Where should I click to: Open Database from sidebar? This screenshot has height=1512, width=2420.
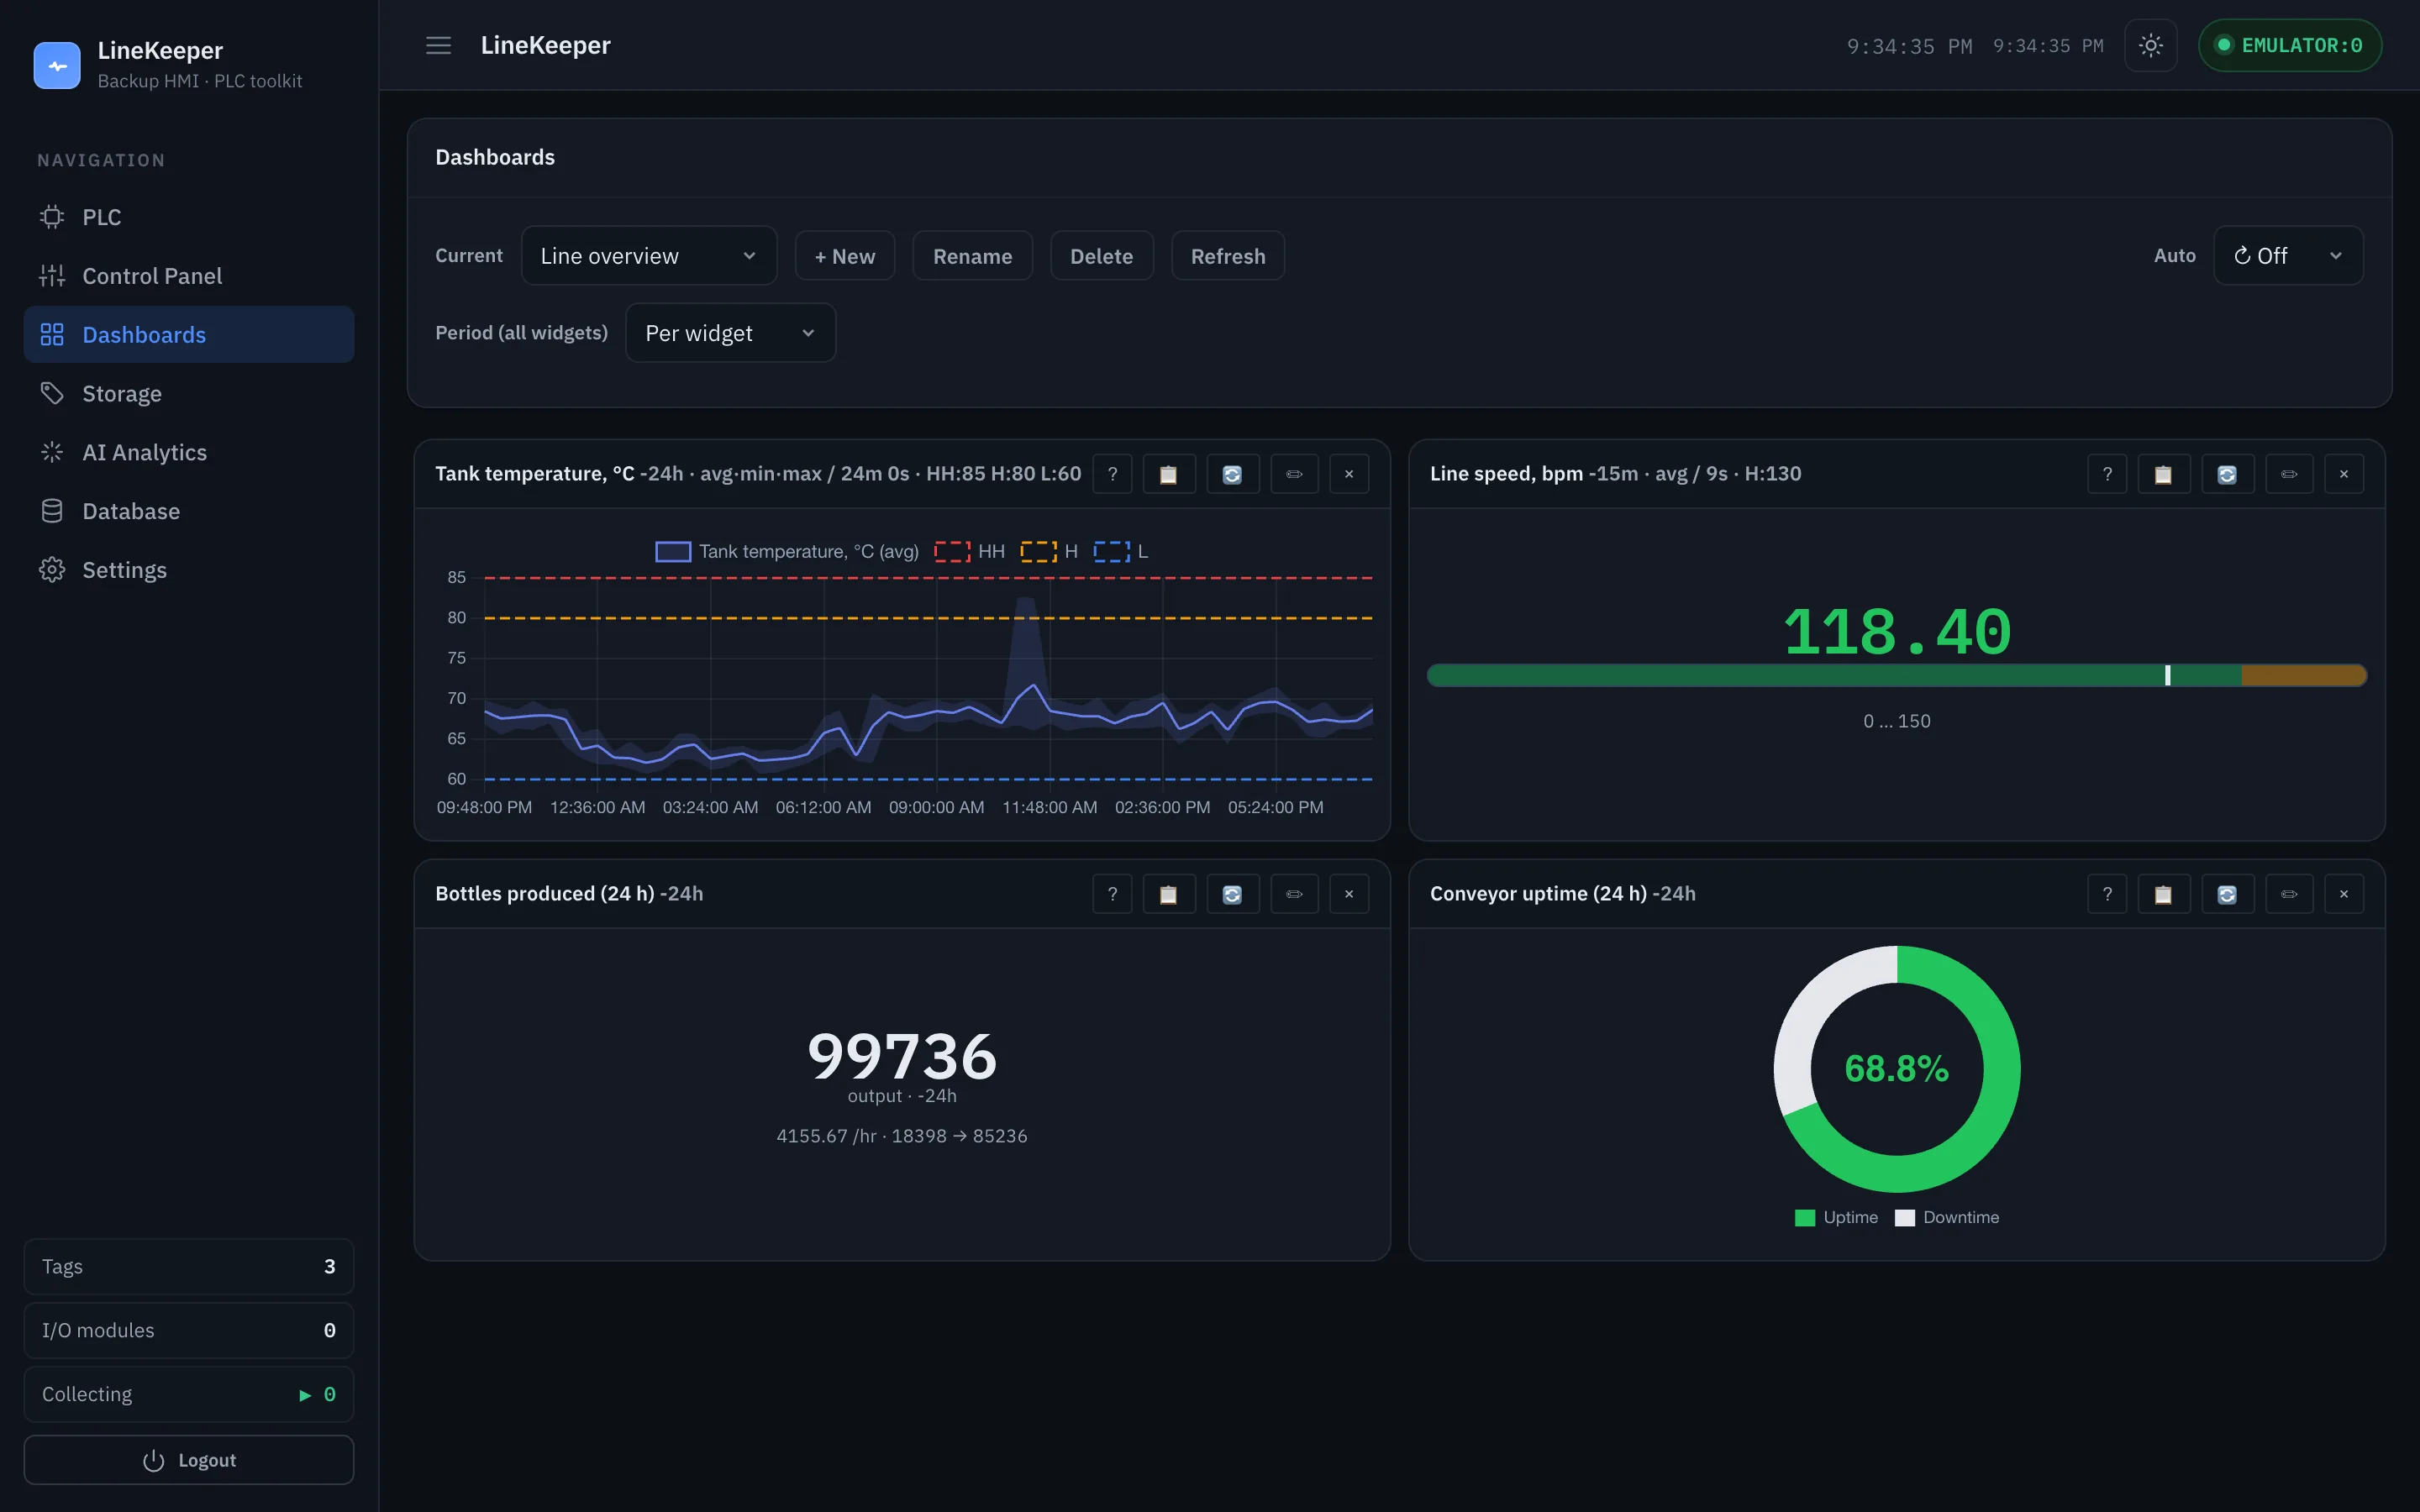(x=189, y=511)
